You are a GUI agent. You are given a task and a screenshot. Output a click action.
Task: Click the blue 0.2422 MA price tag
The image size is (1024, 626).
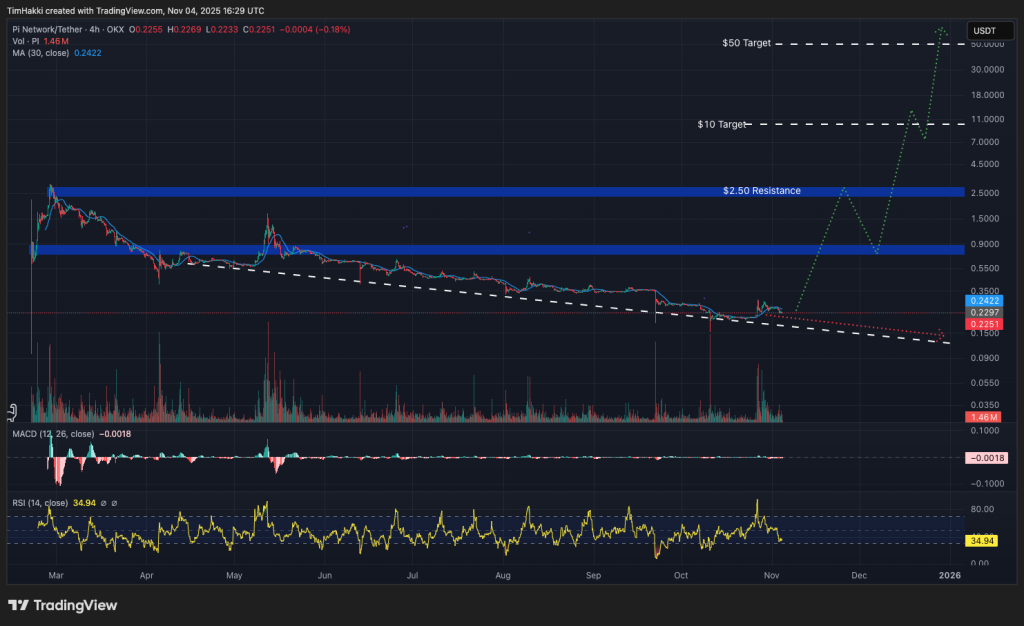(981, 300)
